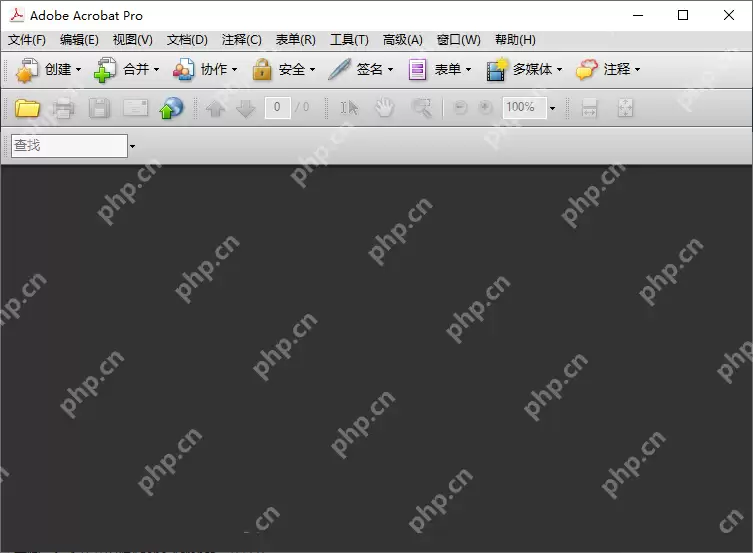The image size is (753, 553).
Task: Click the 签名 toolbar button label
Action: 370,70
